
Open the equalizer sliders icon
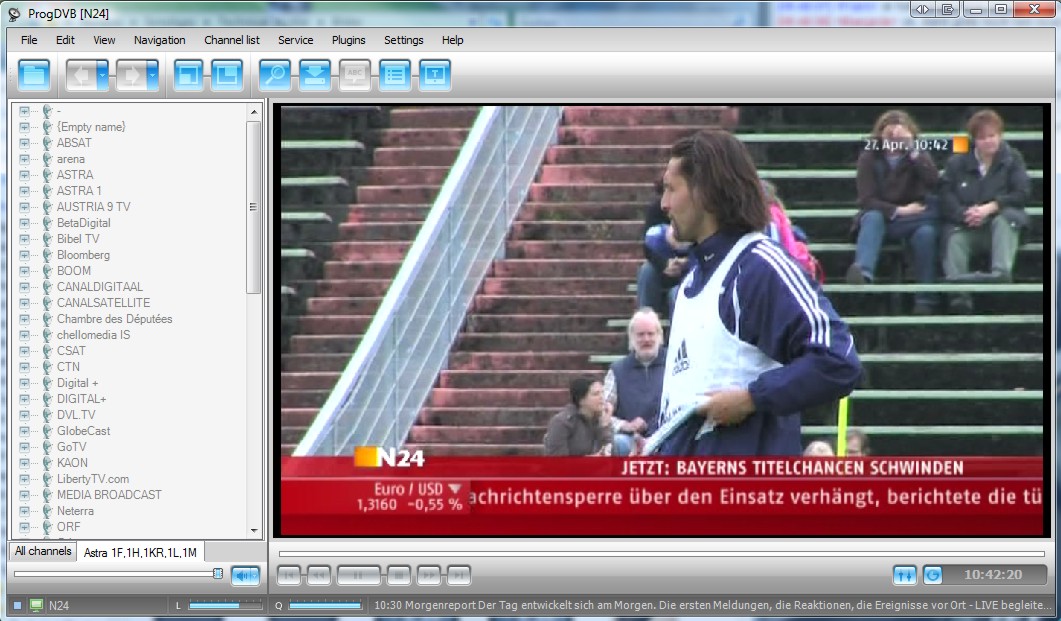coord(905,575)
